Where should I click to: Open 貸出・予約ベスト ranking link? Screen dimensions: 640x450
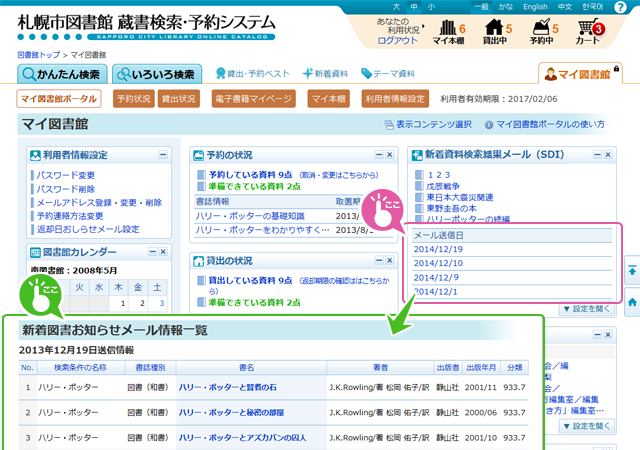[x=253, y=74]
